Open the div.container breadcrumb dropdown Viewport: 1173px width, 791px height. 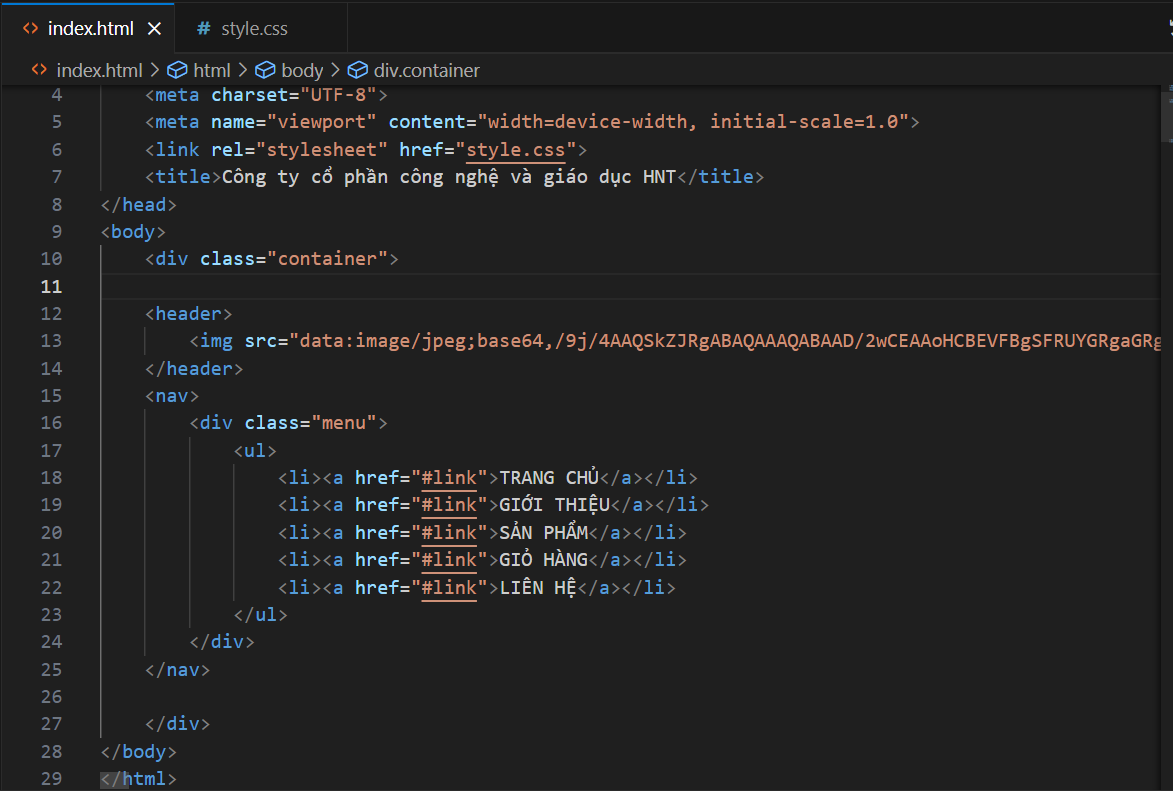click(426, 70)
